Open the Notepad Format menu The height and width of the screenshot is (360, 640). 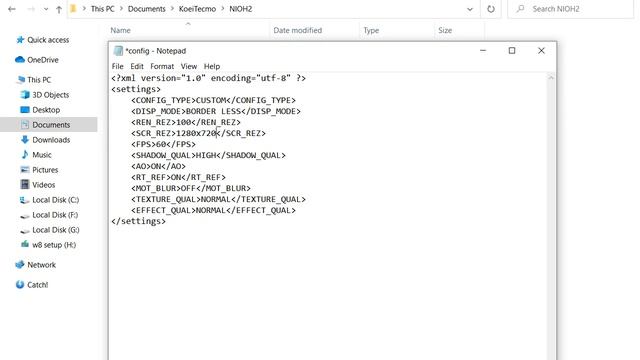(x=162, y=66)
